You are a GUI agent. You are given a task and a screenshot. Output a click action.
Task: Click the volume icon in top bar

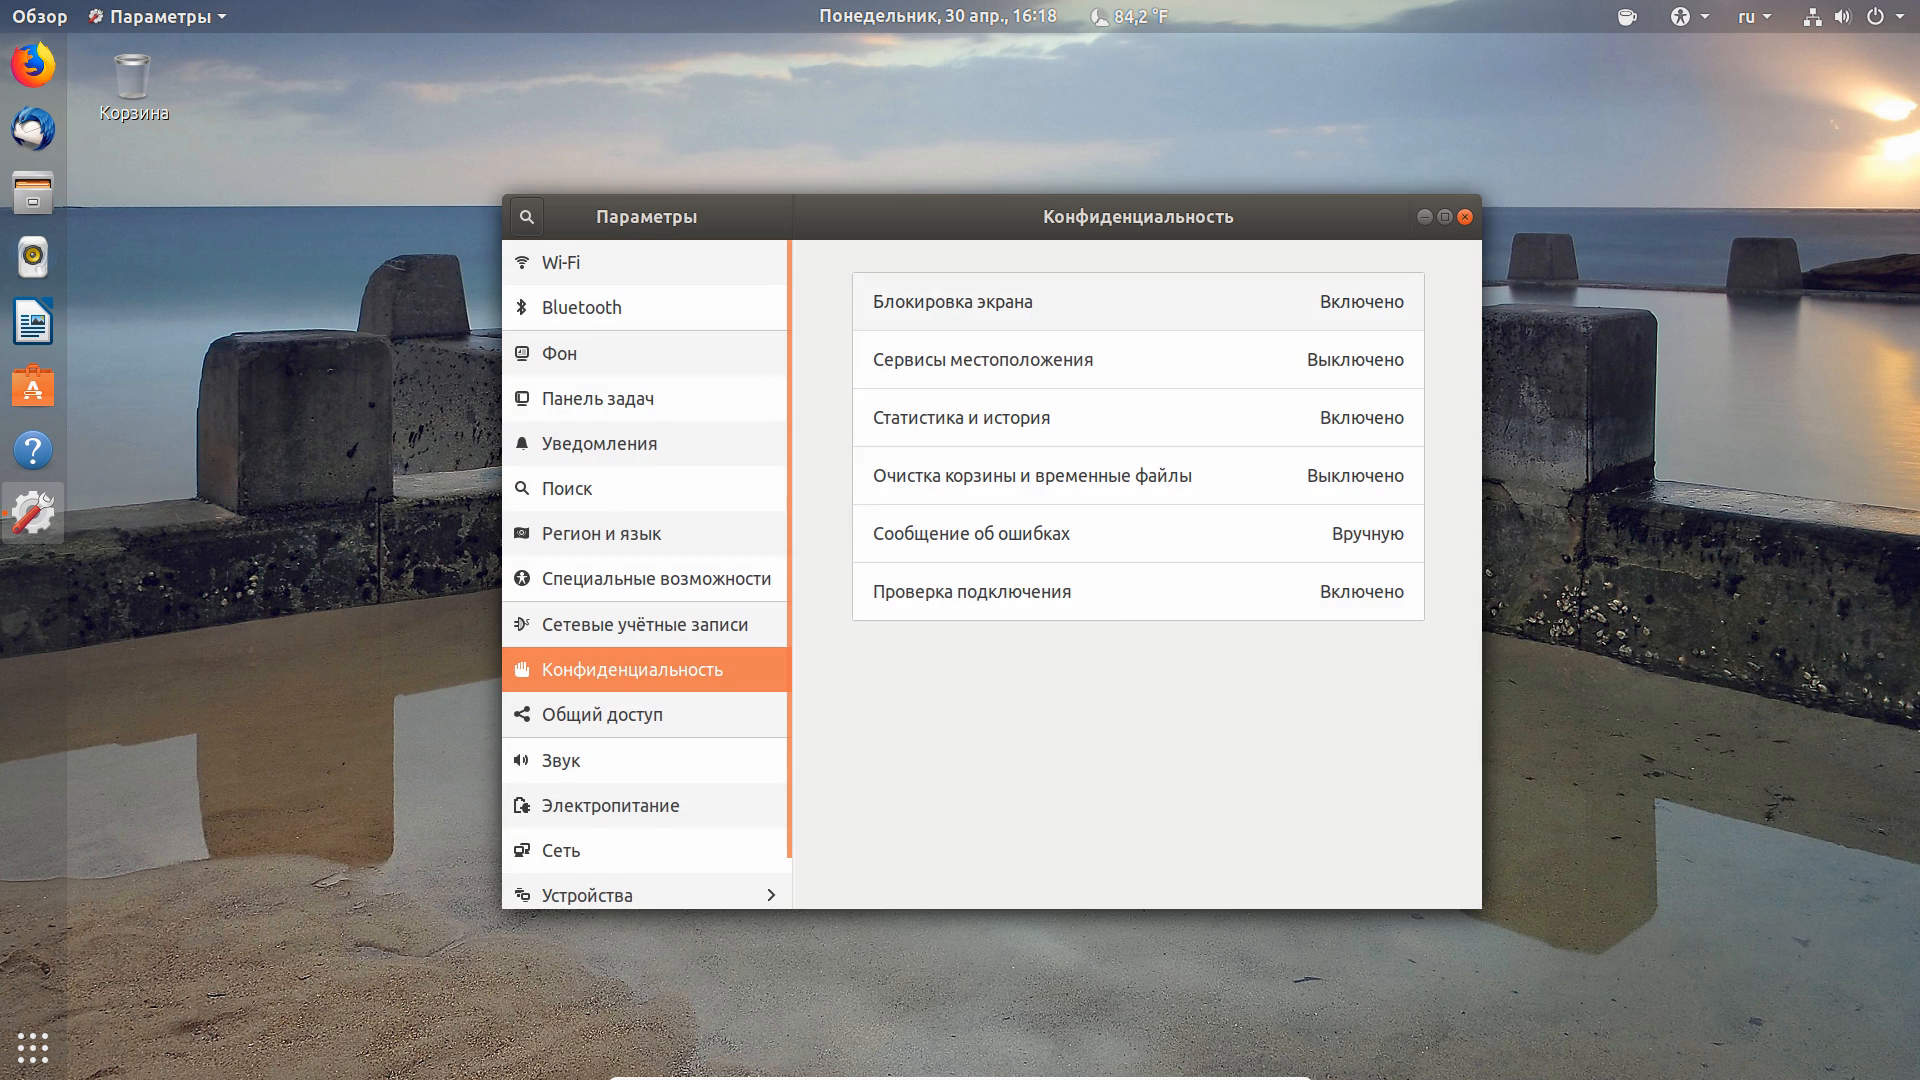point(1842,17)
